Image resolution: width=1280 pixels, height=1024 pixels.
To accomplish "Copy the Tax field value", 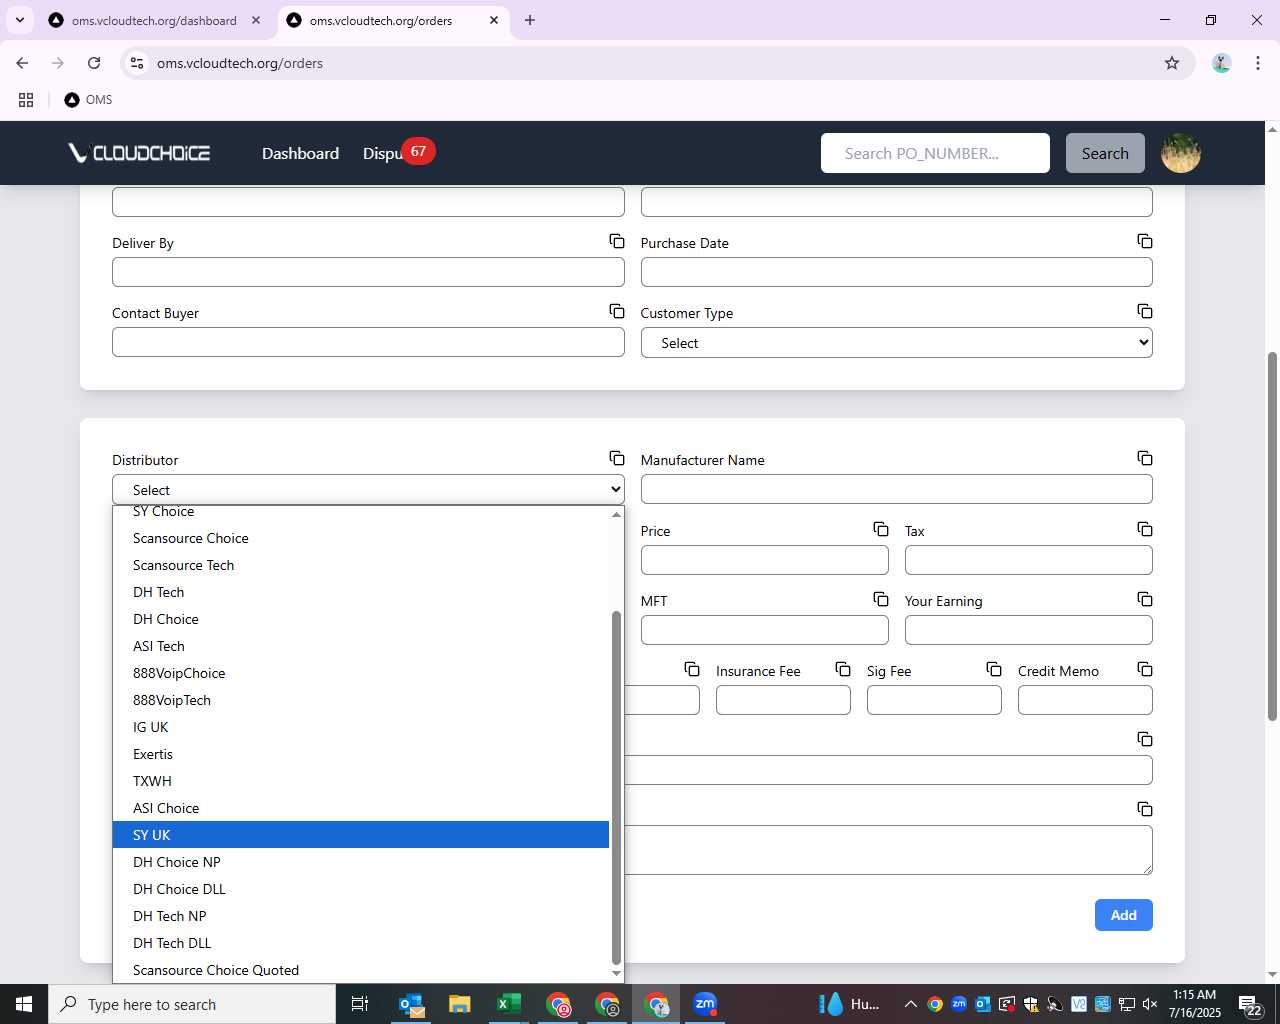I will tap(1145, 530).
